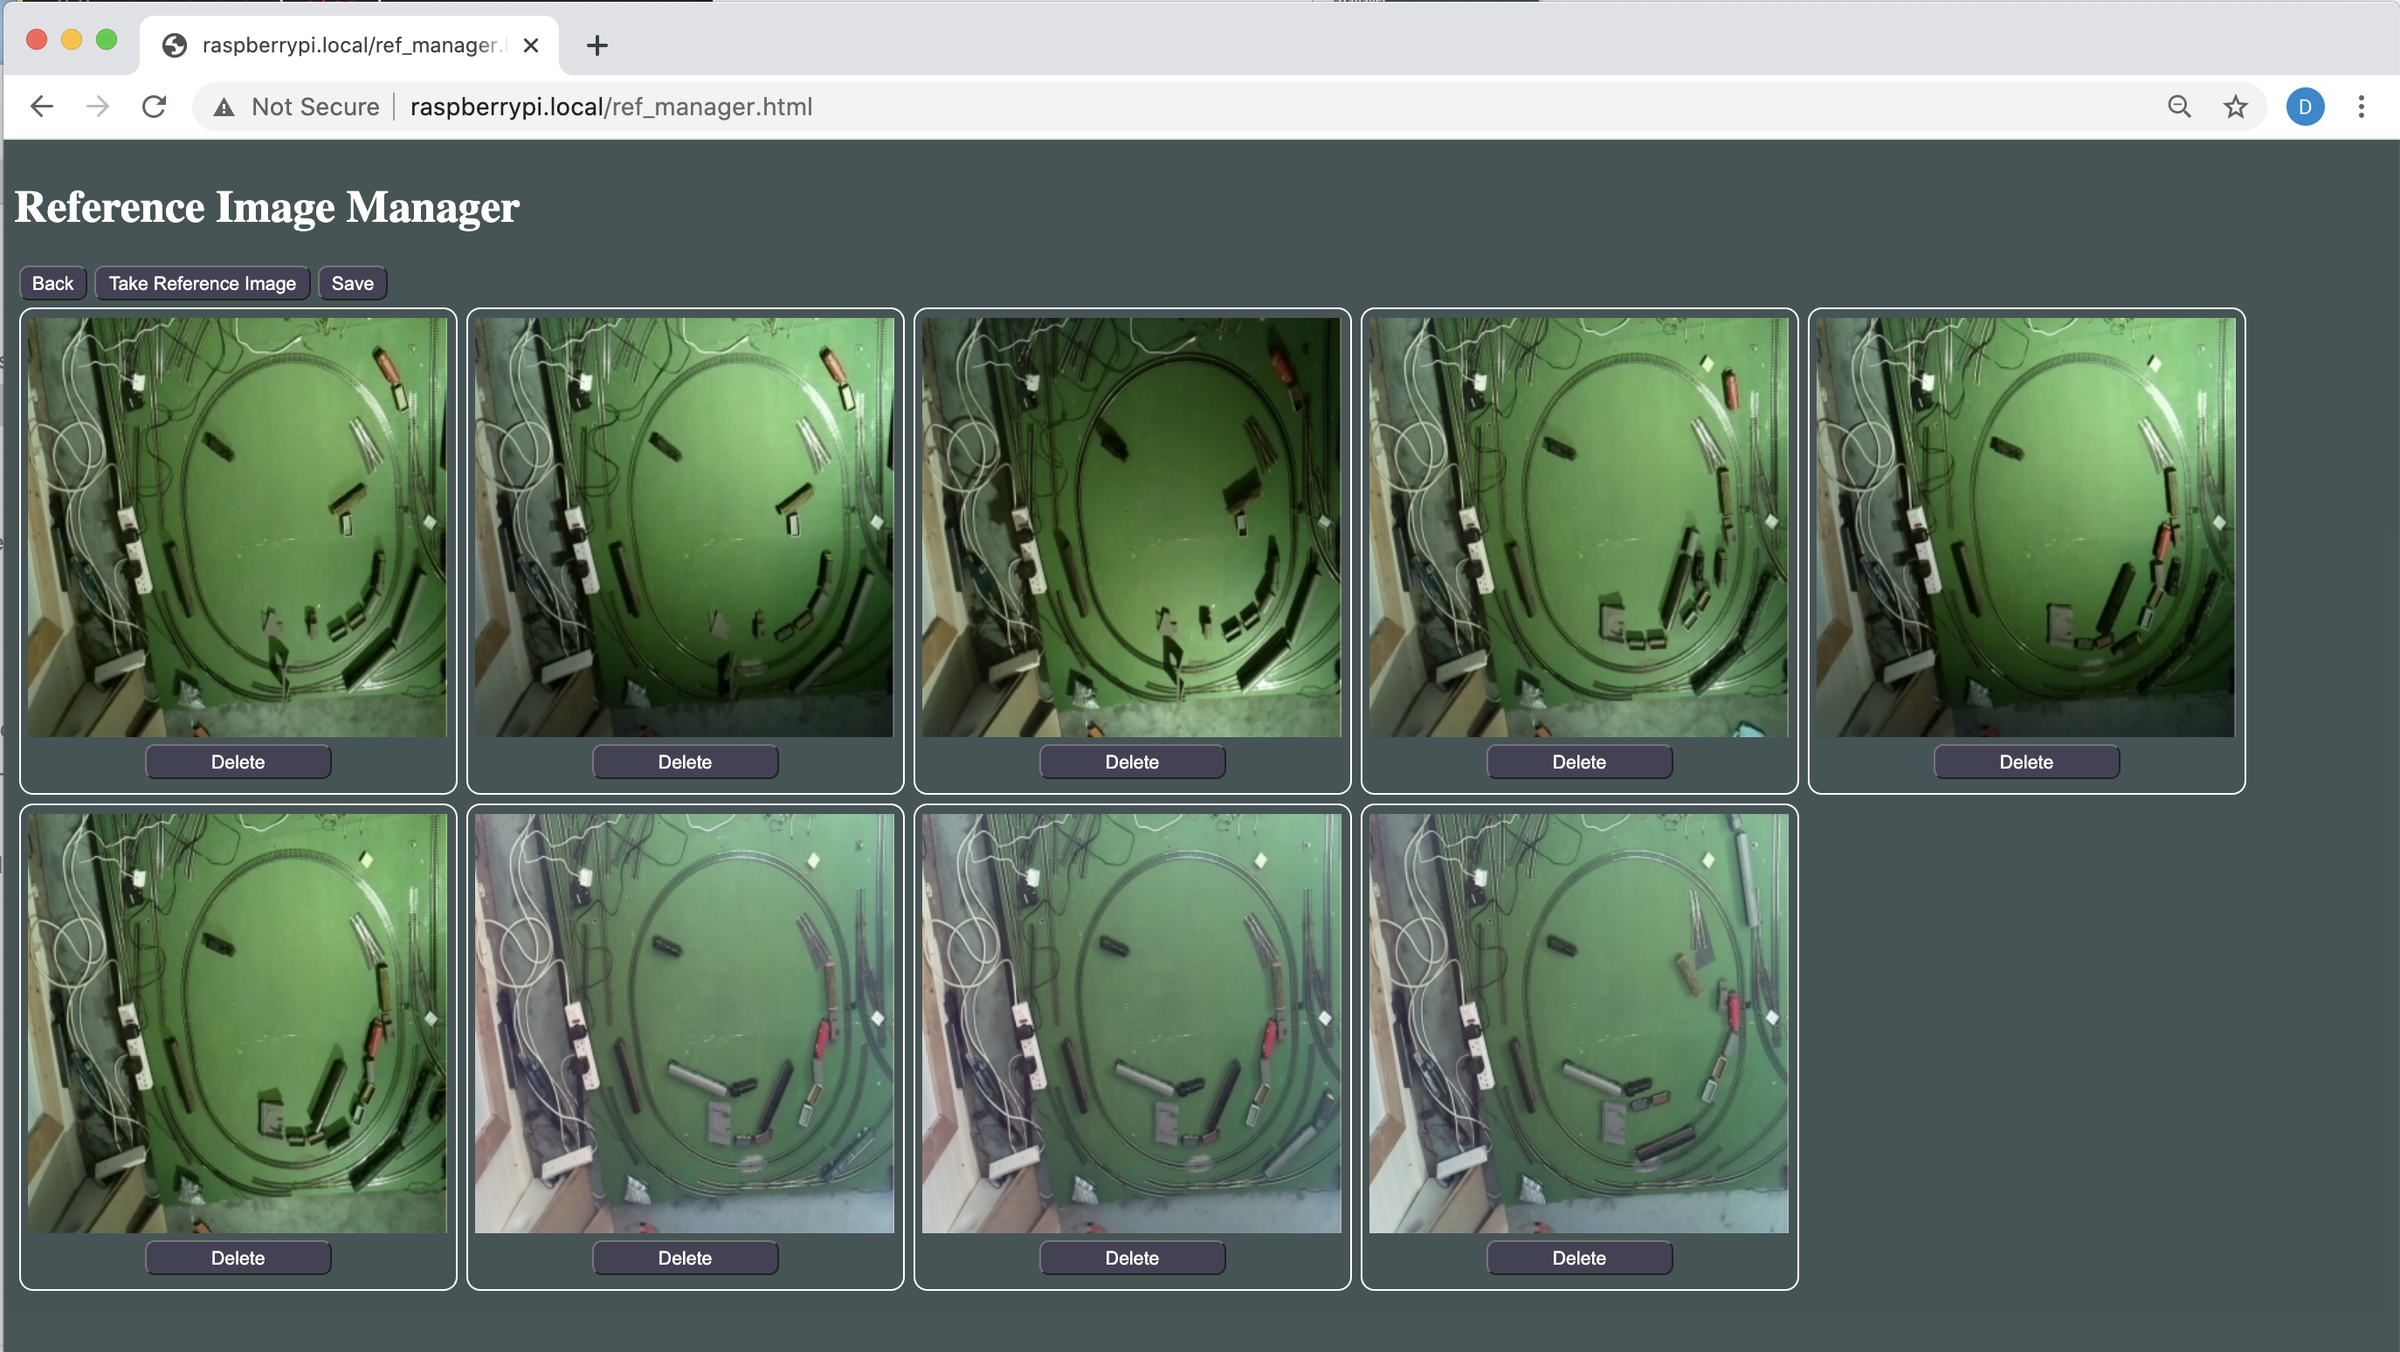2400x1352 pixels.
Task: Reload the page with refresh icon
Action: 154,107
